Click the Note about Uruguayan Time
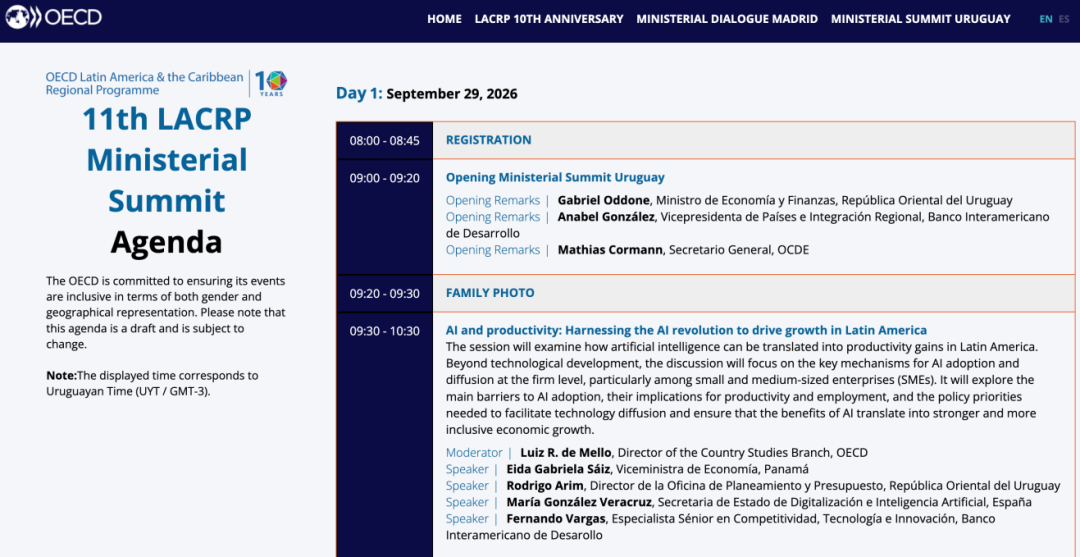The height and width of the screenshot is (557, 1080). pyautogui.click(x=152, y=384)
